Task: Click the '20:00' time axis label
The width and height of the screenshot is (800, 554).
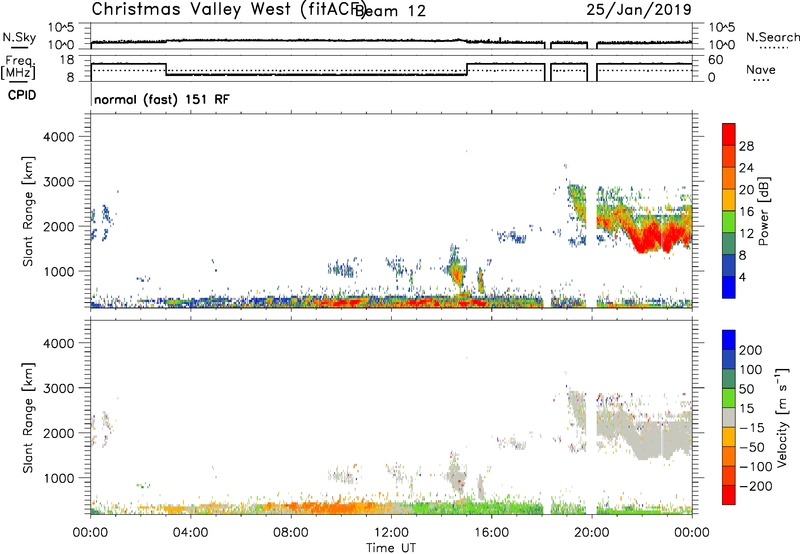Action: point(592,532)
